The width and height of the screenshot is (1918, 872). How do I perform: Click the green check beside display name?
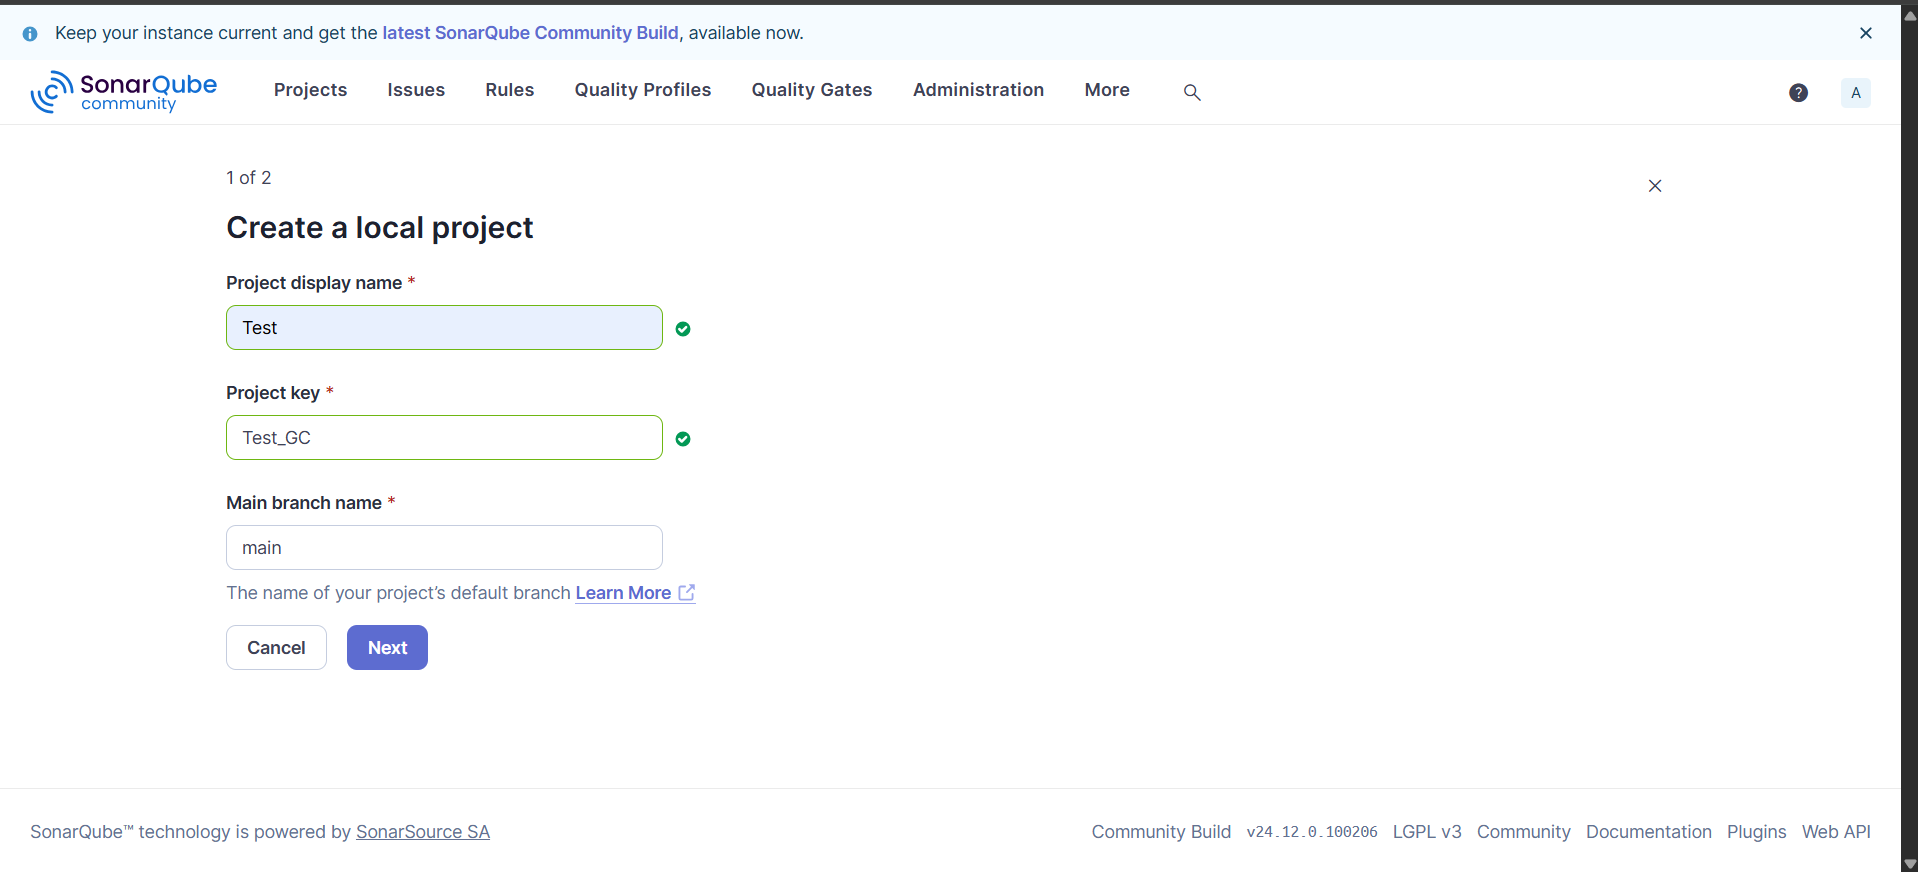[x=683, y=329]
